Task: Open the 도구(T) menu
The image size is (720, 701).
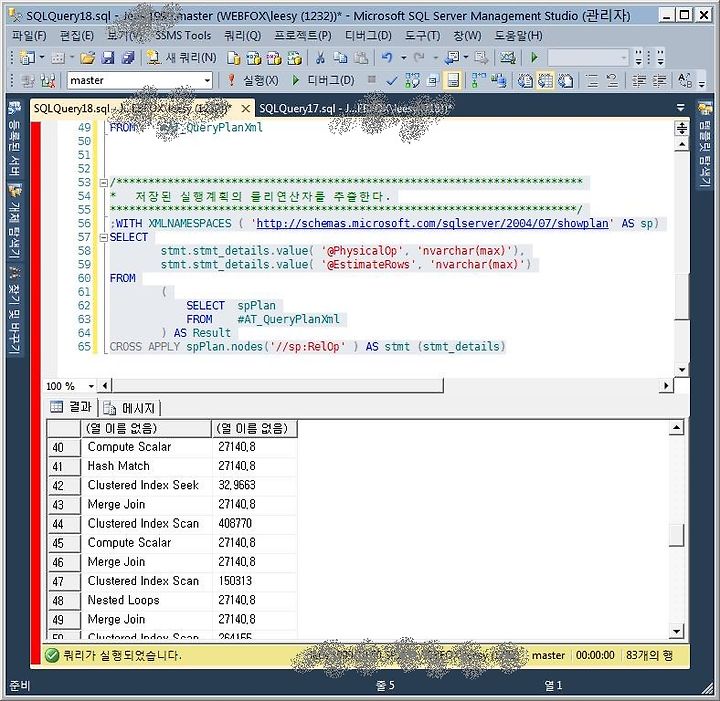Action: (x=422, y=36)
